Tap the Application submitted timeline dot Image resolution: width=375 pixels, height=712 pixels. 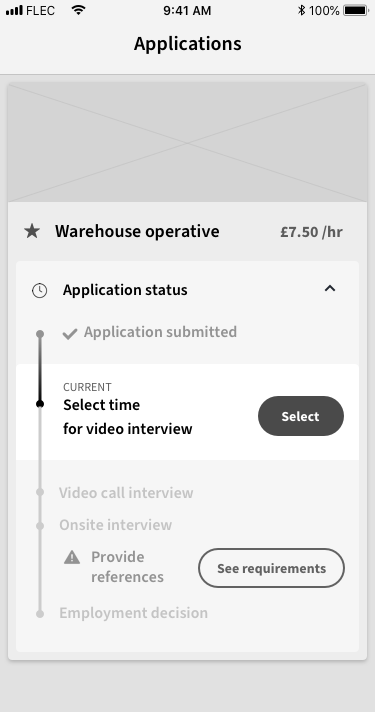click(40, 334)
